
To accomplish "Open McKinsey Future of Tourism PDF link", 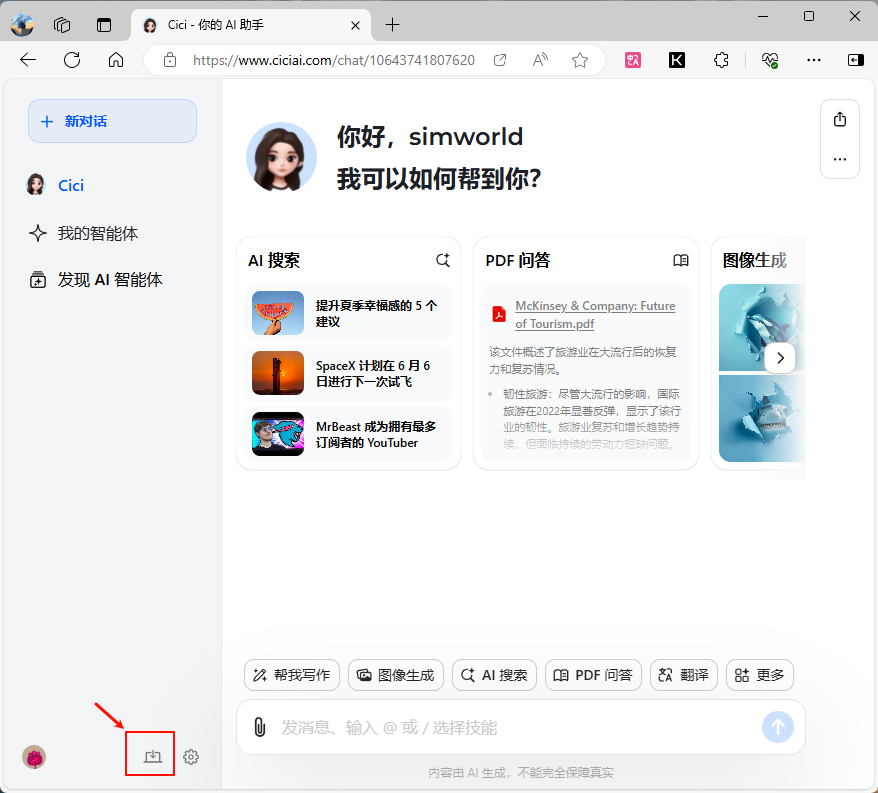I will click(594, 314).
